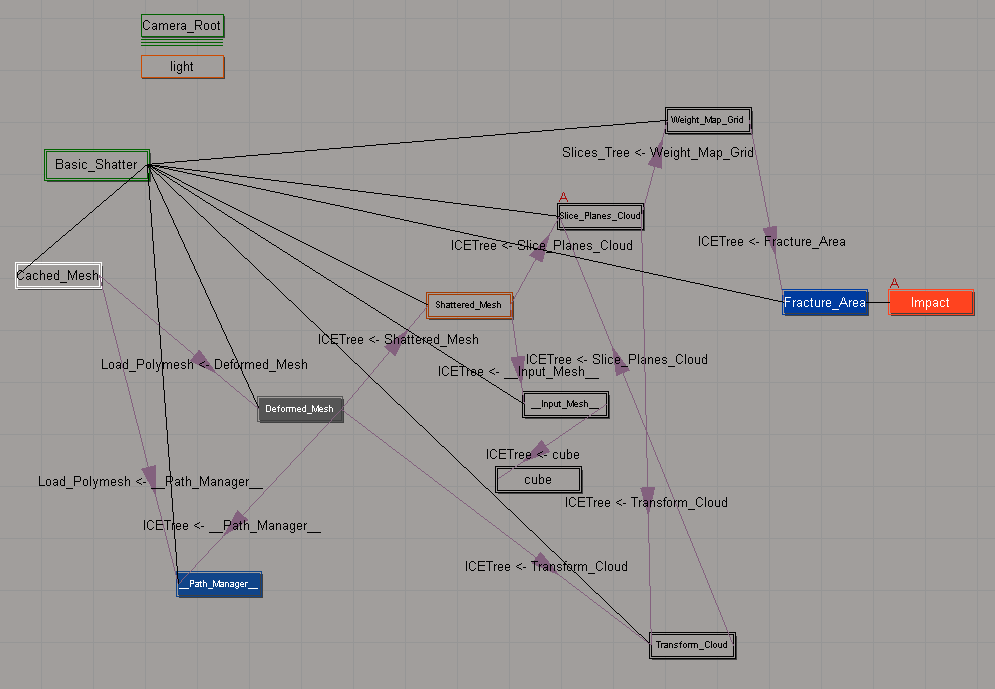Select the Load_Polymesh <- Deformed_Mesh link label
Image resolution: width=995 pixels, height=689 pixels.
[x=204, y=365]
